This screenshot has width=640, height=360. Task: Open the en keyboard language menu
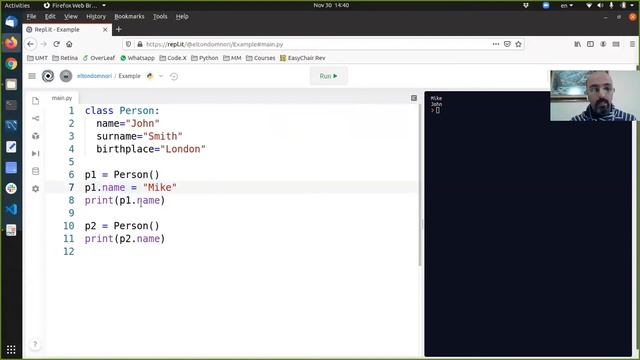click(567, 5)
